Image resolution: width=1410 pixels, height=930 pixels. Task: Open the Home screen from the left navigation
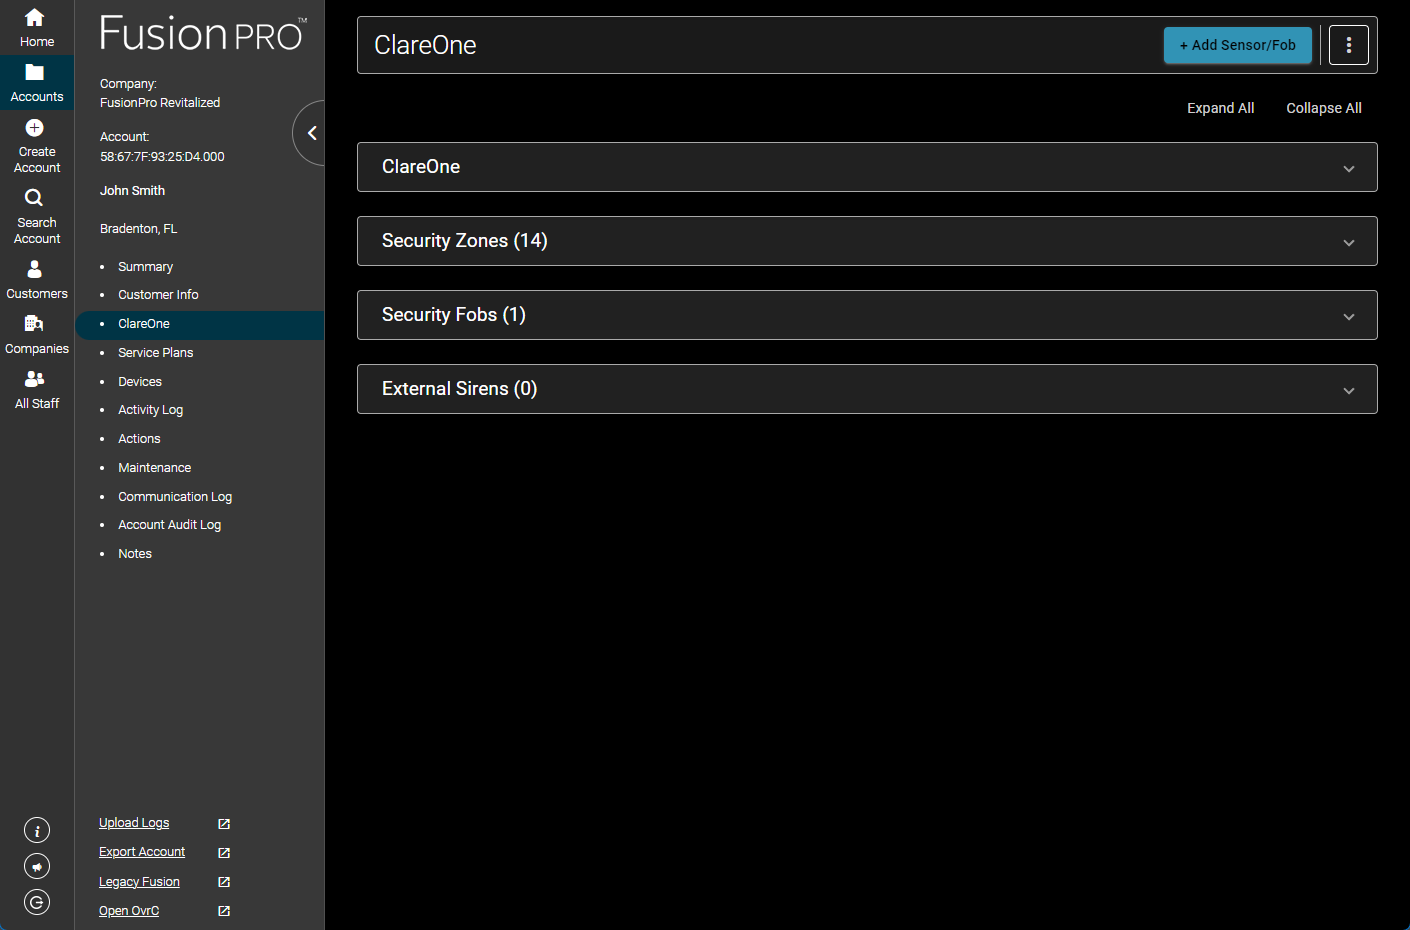tap(37, 25)
